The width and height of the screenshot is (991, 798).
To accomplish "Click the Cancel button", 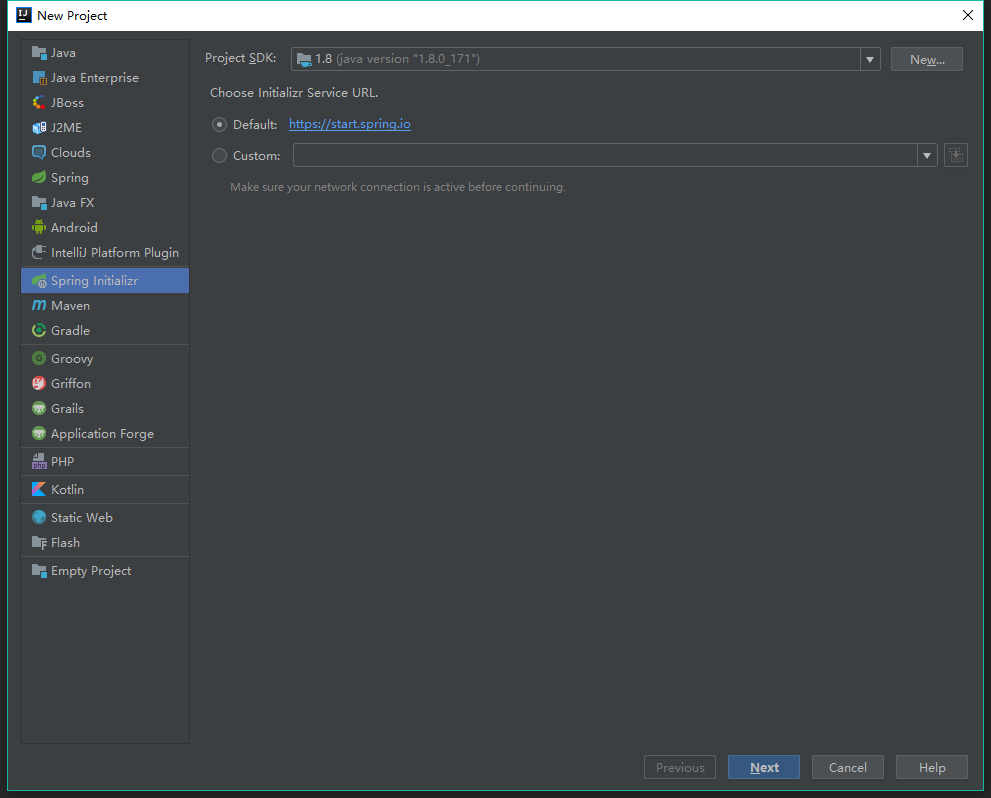I will (x=848, y=767).
